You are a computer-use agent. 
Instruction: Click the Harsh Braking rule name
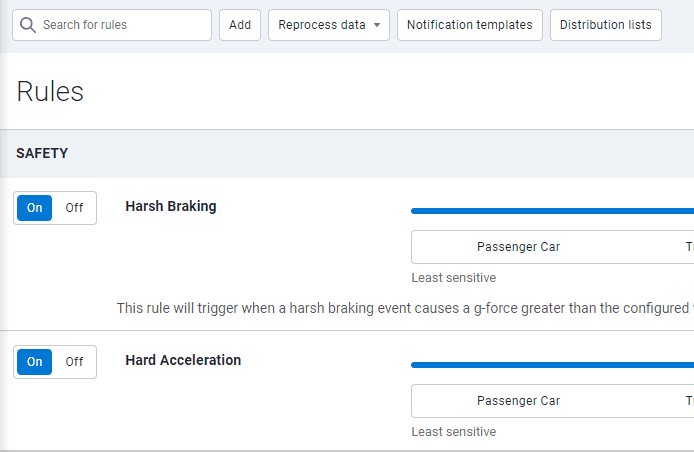pos(171,206)
